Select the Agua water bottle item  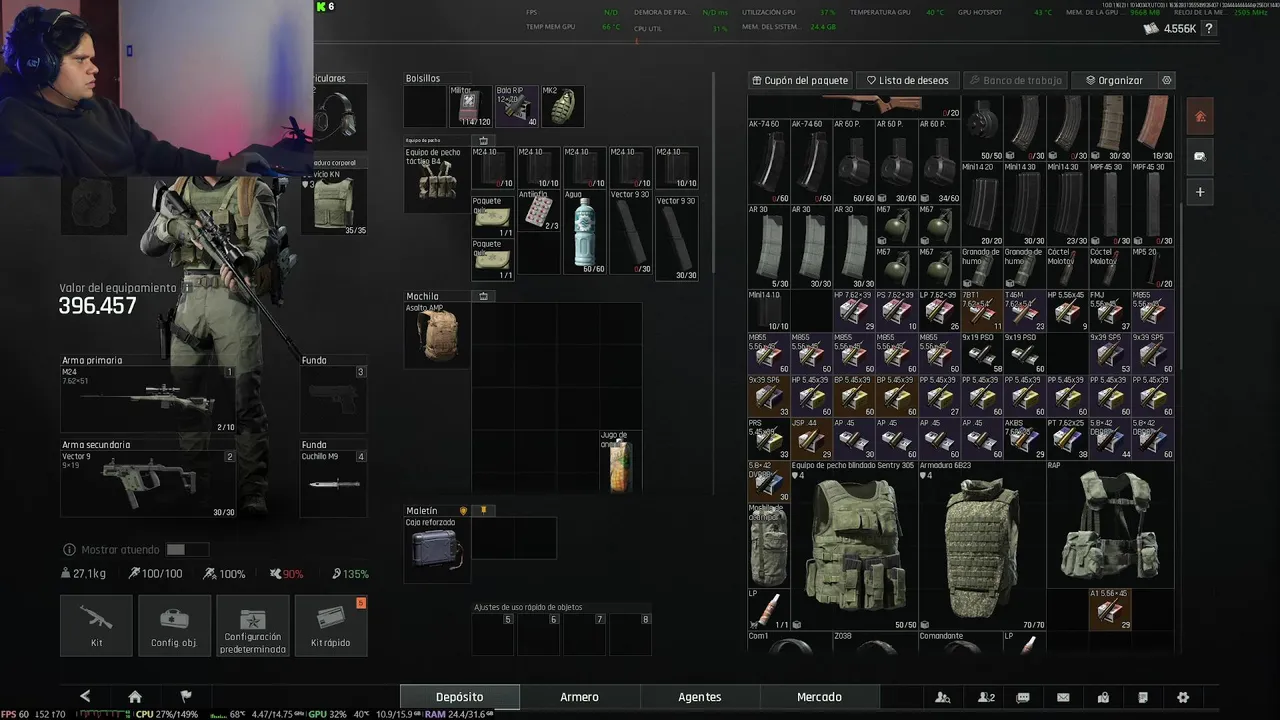(x=585, y=232)
